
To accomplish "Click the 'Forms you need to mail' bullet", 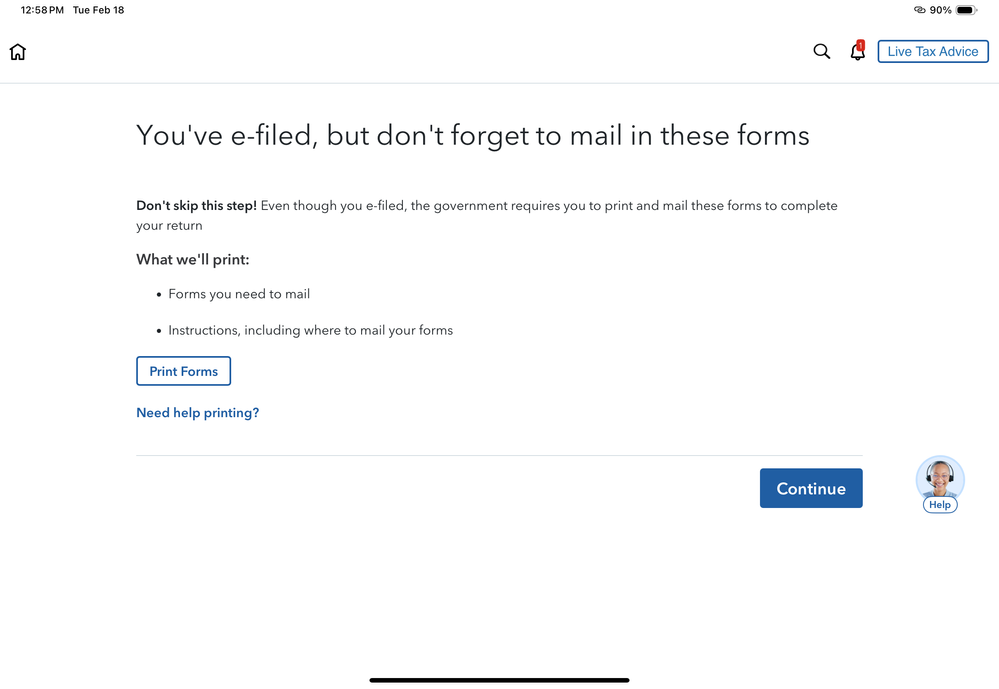I will tap(239, 294).
